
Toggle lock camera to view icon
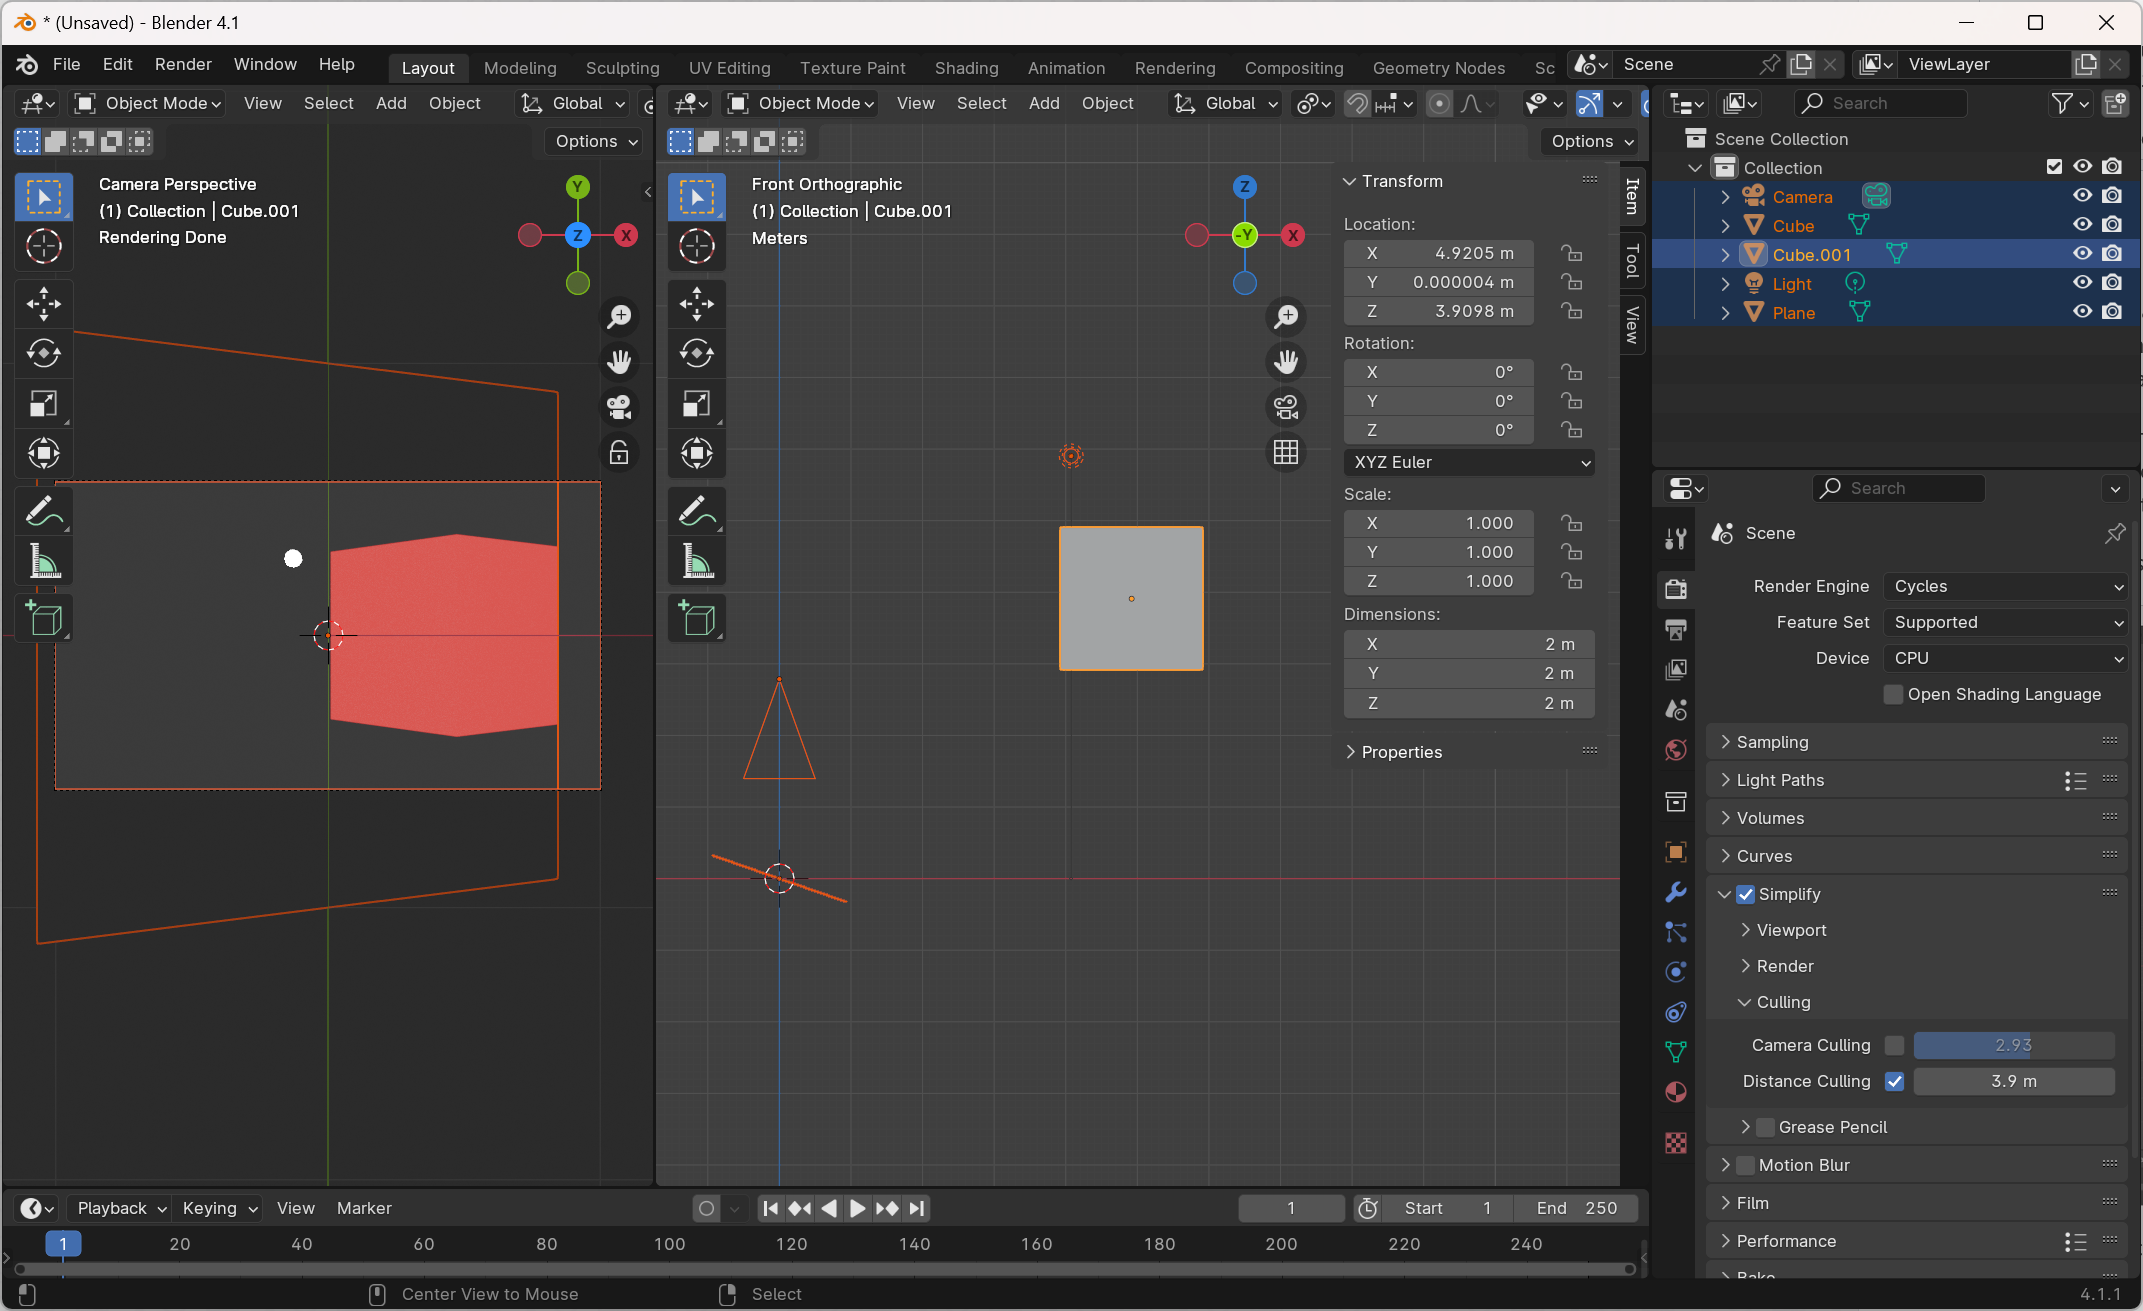coord(619,452)
